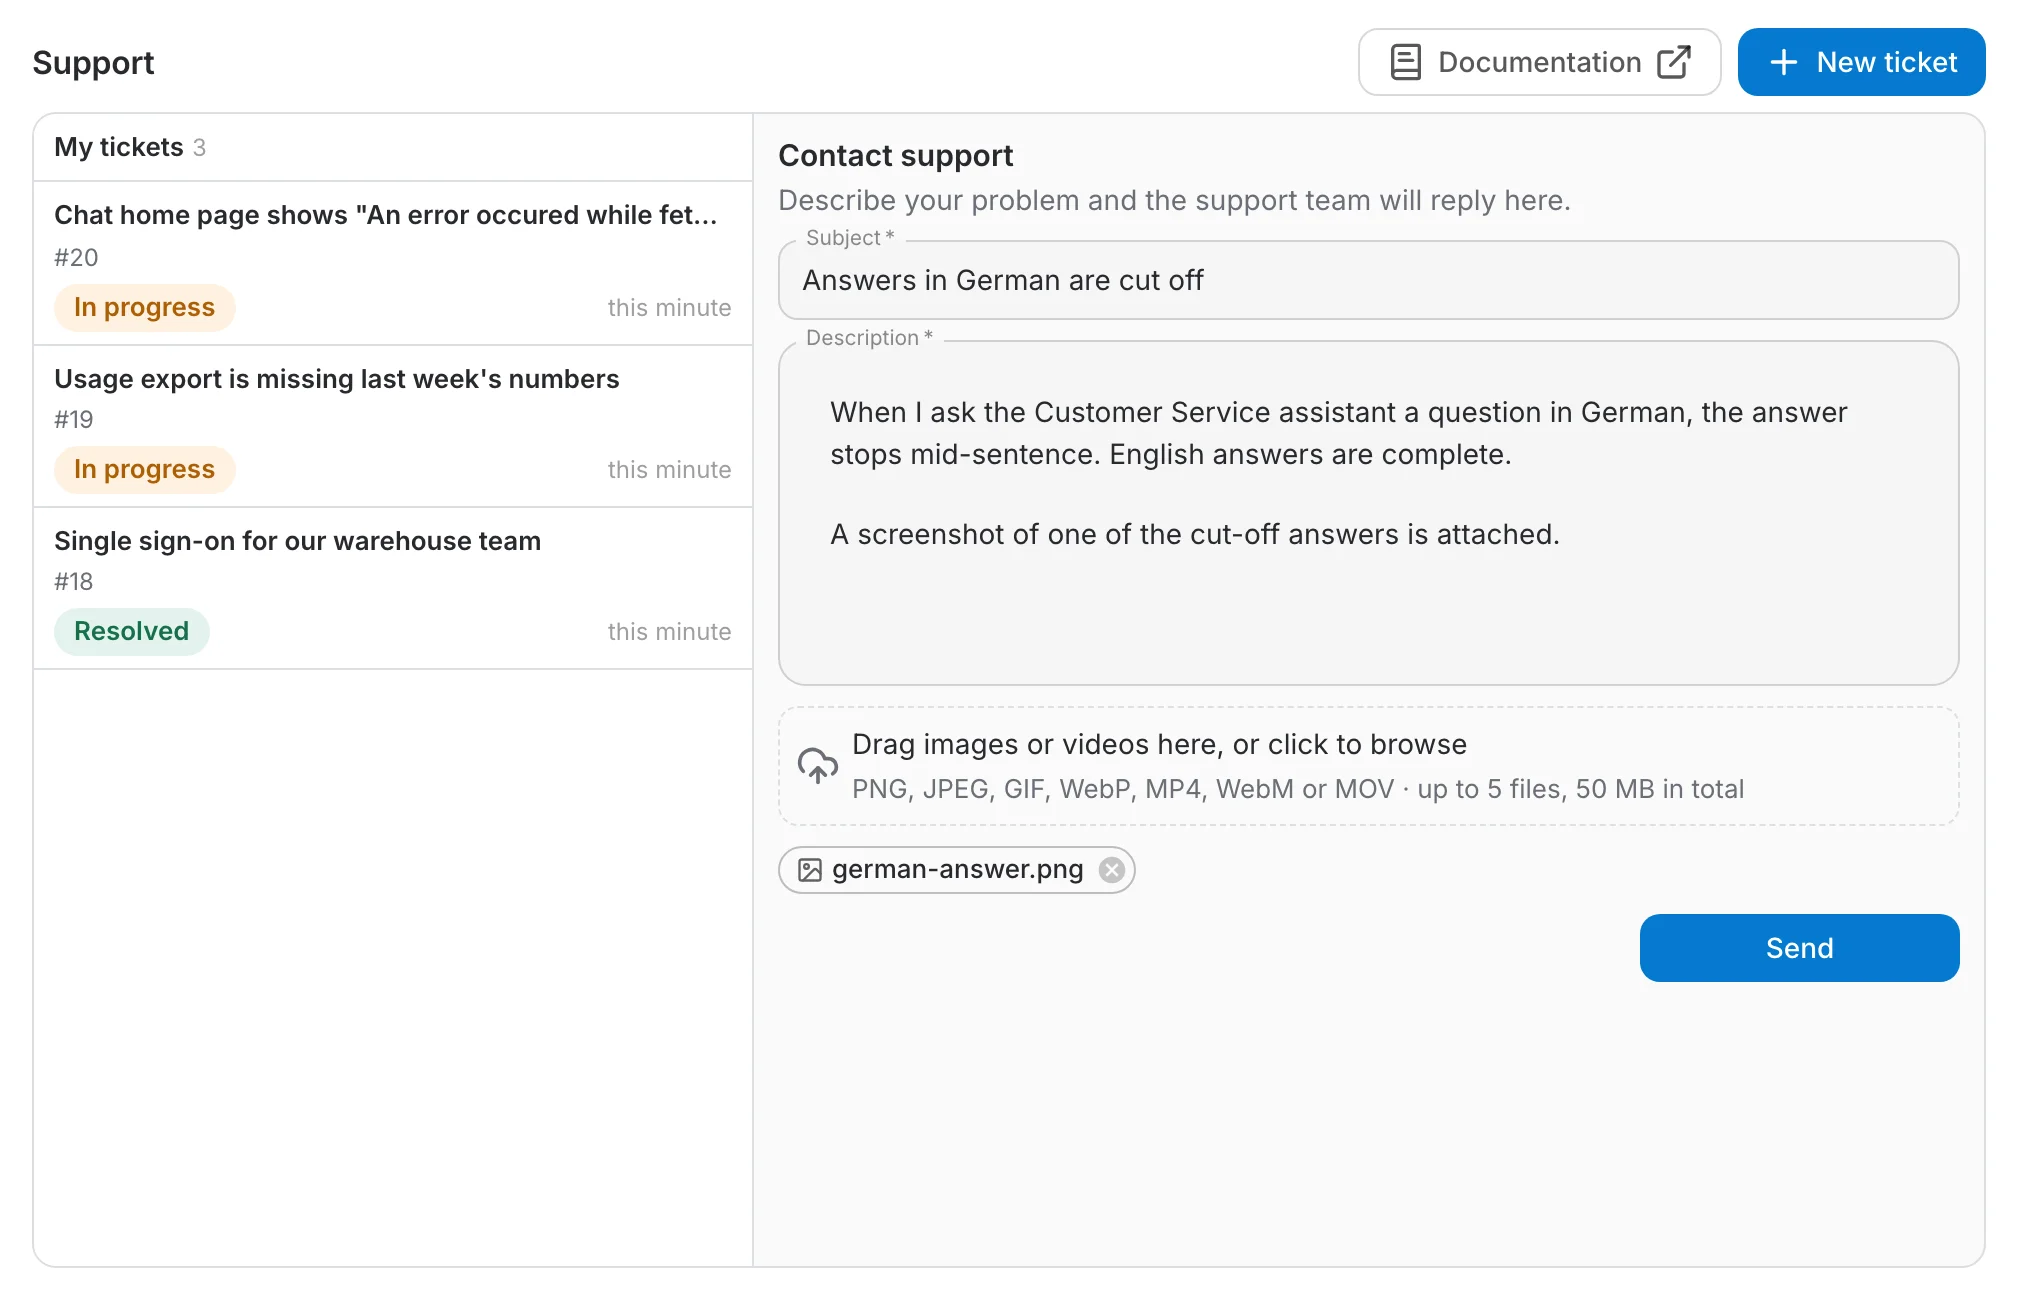This screenshot has width=2018, height=1300.
Task: Click the cloud upload icon
Action: coord(817,766)
